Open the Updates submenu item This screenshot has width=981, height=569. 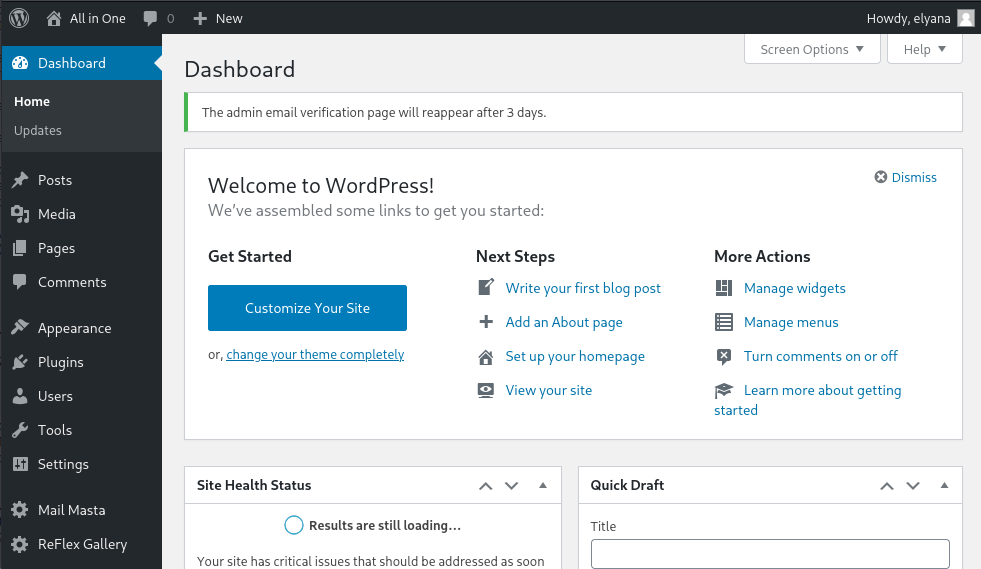click(38, 130)
